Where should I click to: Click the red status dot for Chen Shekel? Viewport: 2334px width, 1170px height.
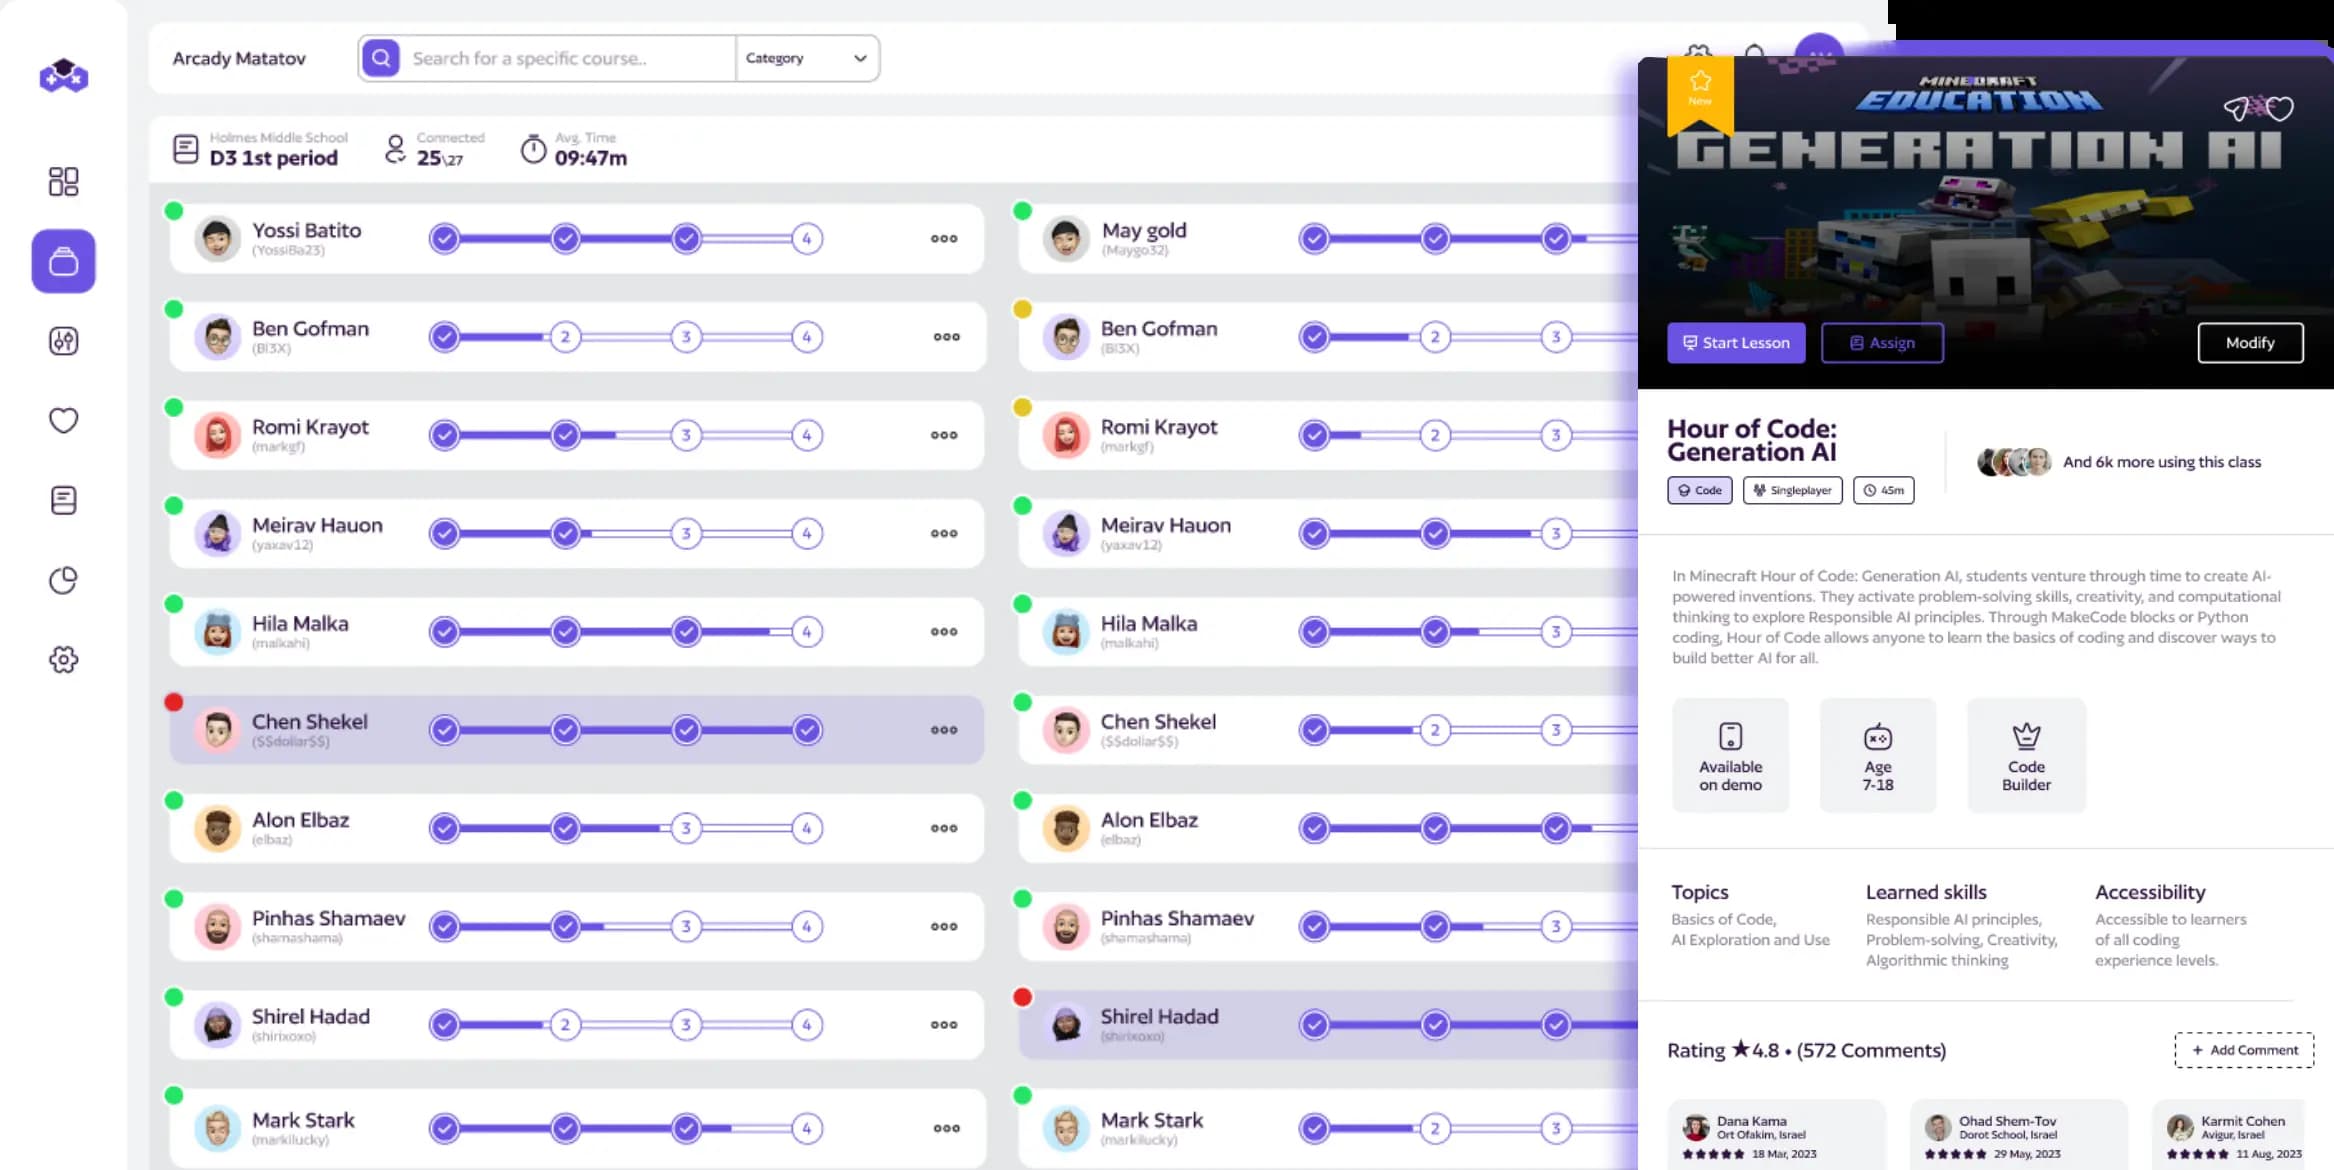(x=174, y=702)
